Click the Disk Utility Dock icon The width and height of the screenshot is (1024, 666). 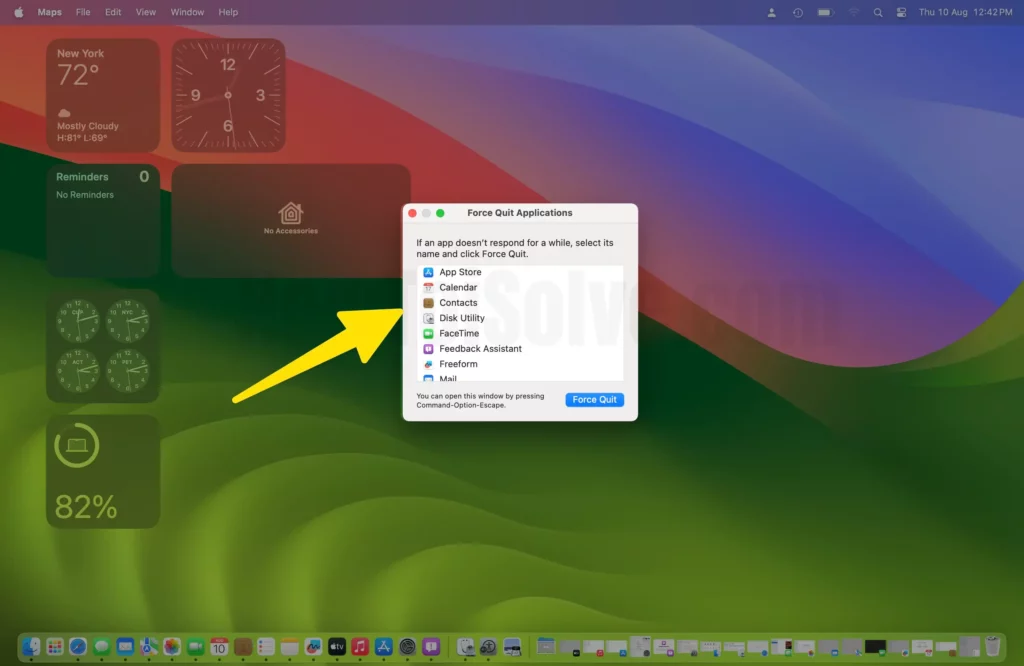(465, 646)
